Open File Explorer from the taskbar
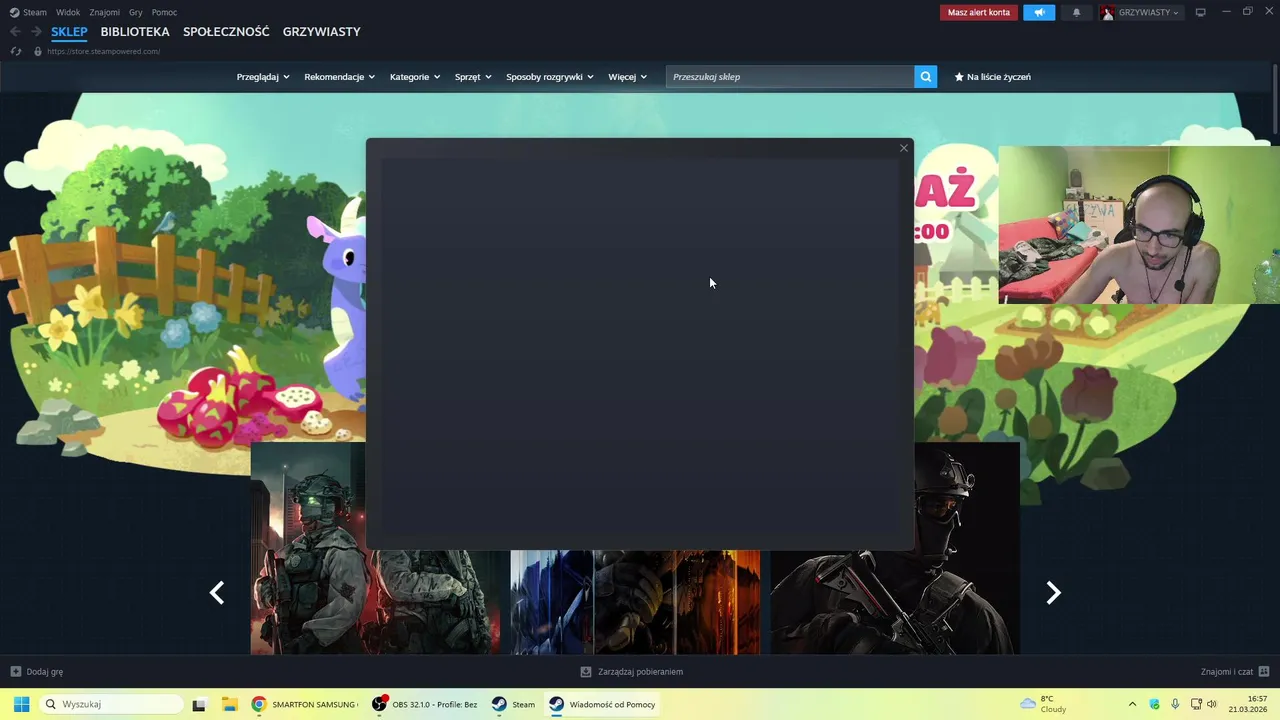This screenshot has width=1280, height=720. coord(229,704)
